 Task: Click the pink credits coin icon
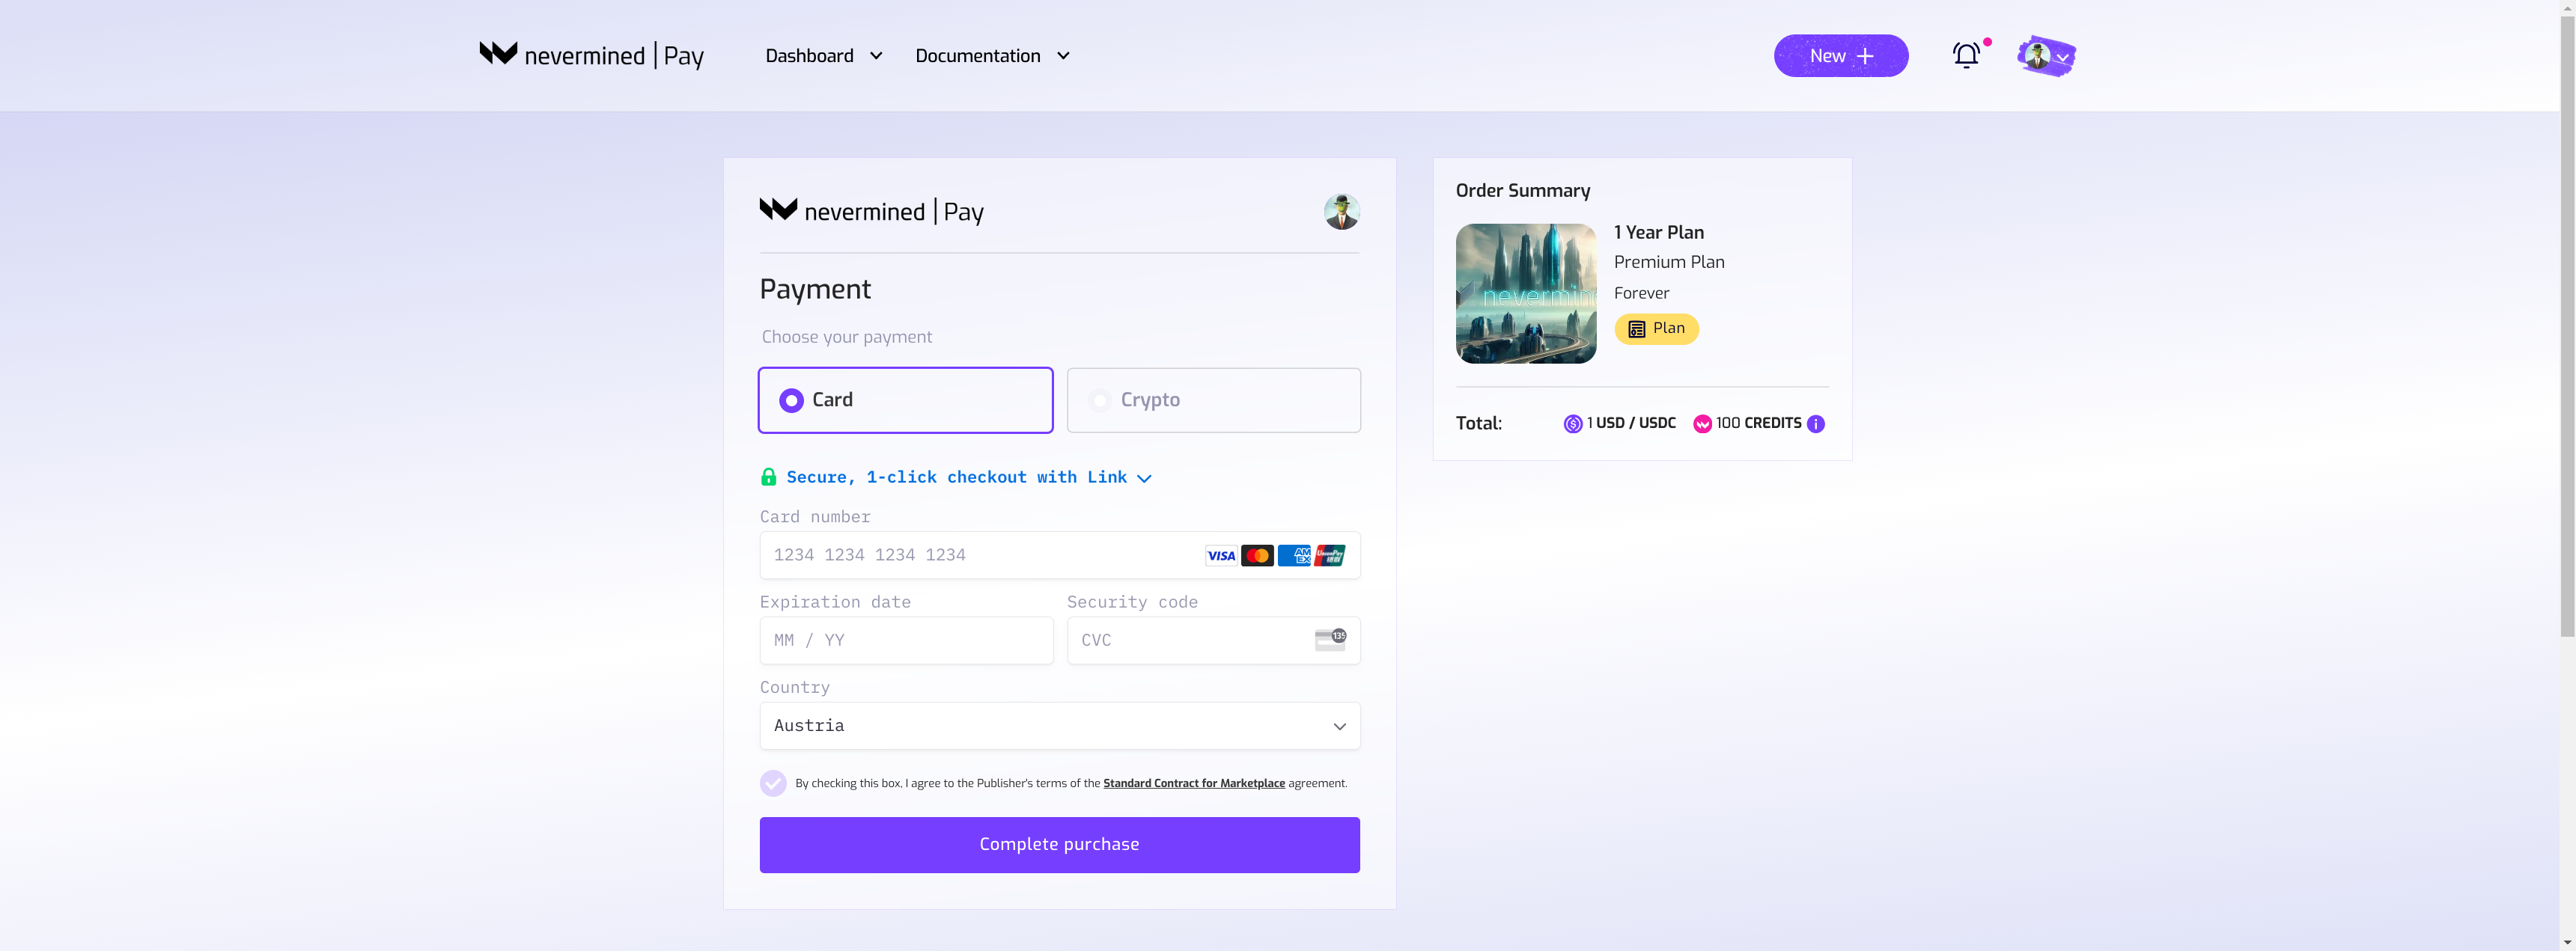1702,424
